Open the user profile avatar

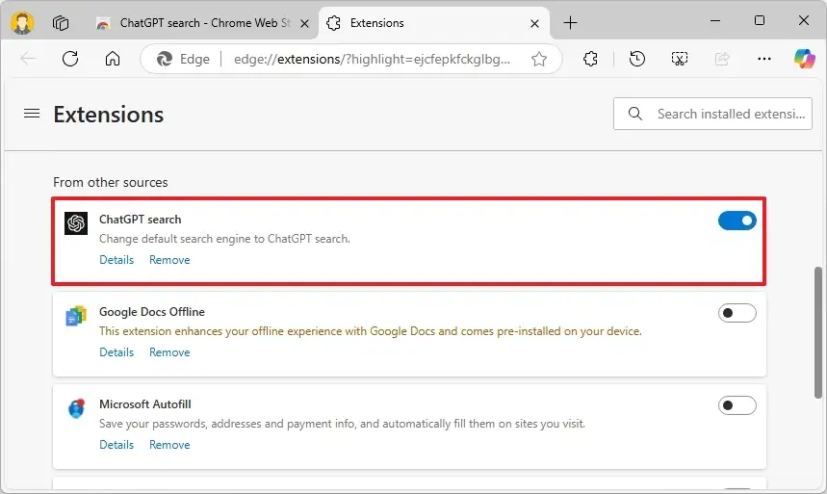[22, 23]
